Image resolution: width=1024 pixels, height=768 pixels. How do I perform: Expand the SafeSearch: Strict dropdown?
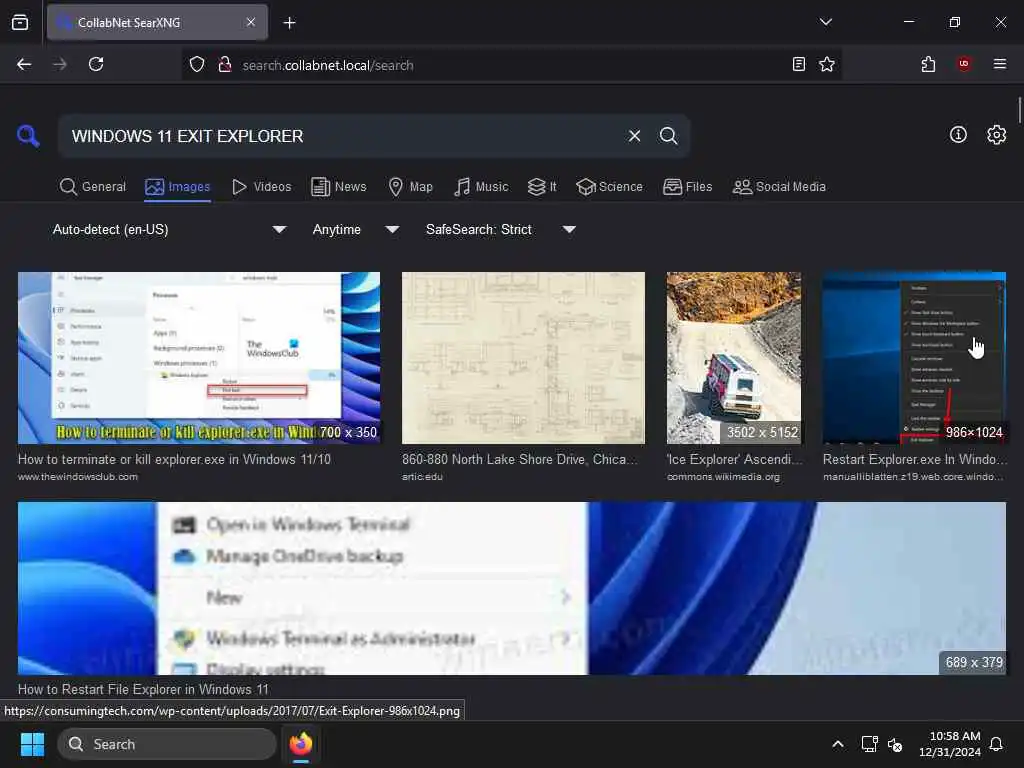500,229
